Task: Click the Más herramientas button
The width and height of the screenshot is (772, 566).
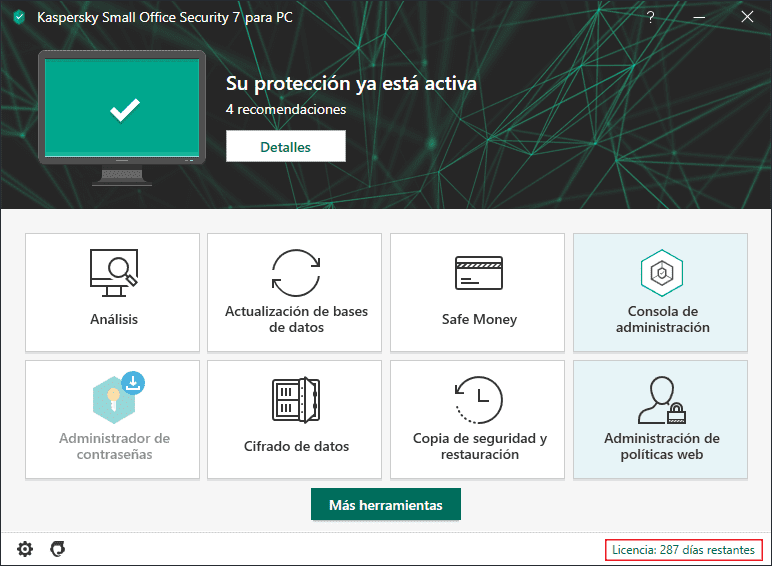Action: coord(385,505)
